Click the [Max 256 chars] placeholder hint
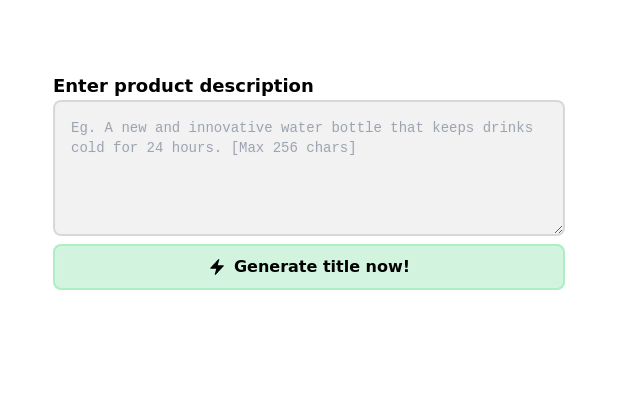The width and height of the screenshot is (634, 406). coord(293,148)
